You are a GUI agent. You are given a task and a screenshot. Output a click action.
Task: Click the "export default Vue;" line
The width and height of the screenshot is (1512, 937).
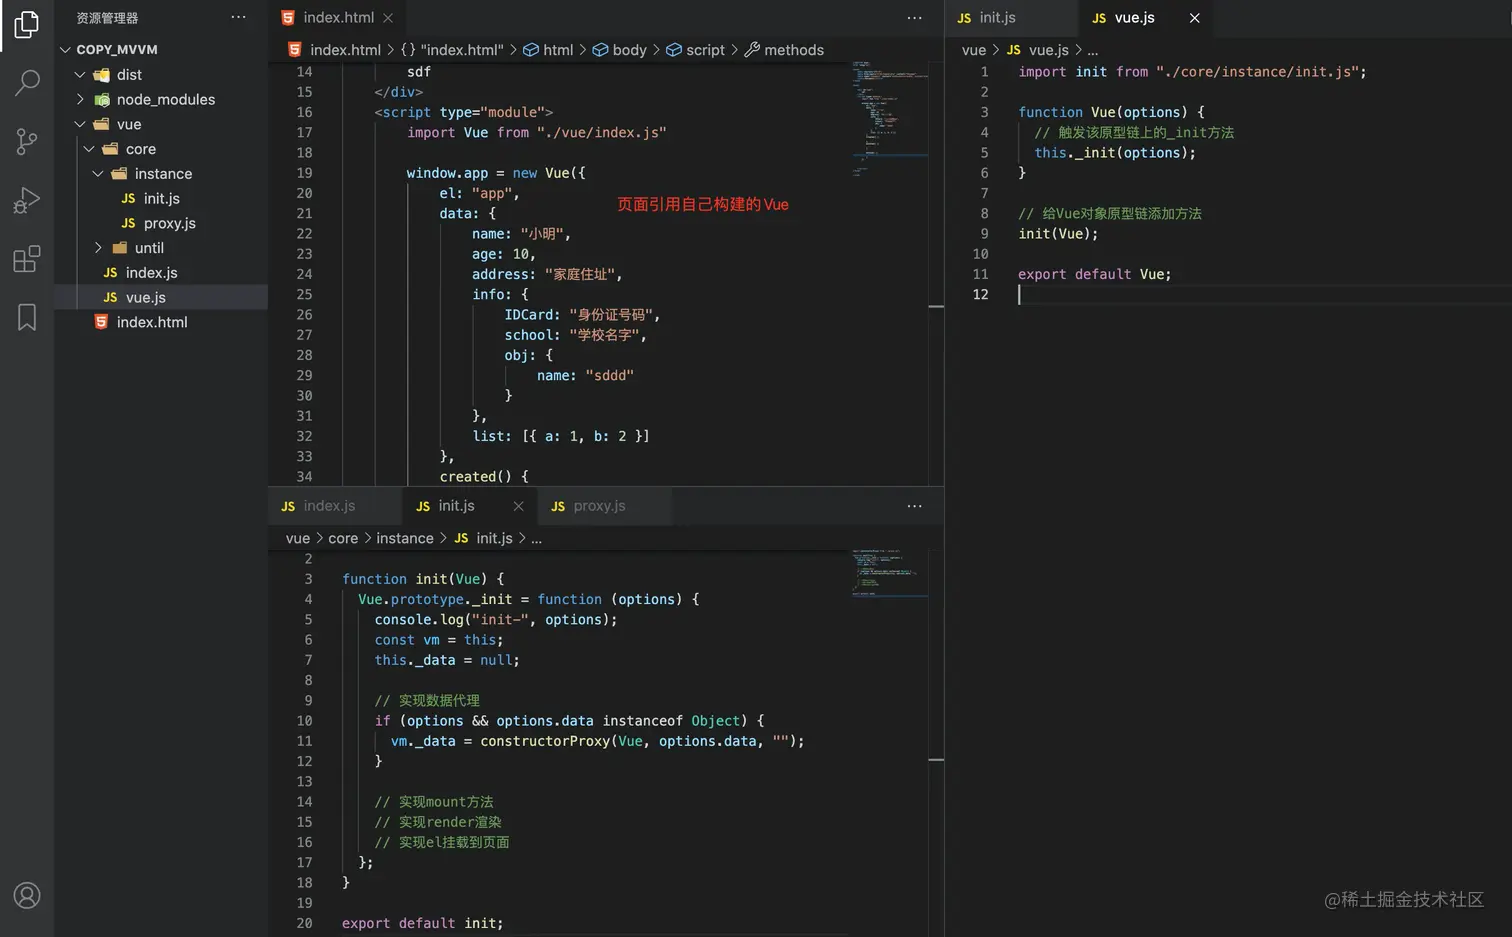tap(1095, 274)
